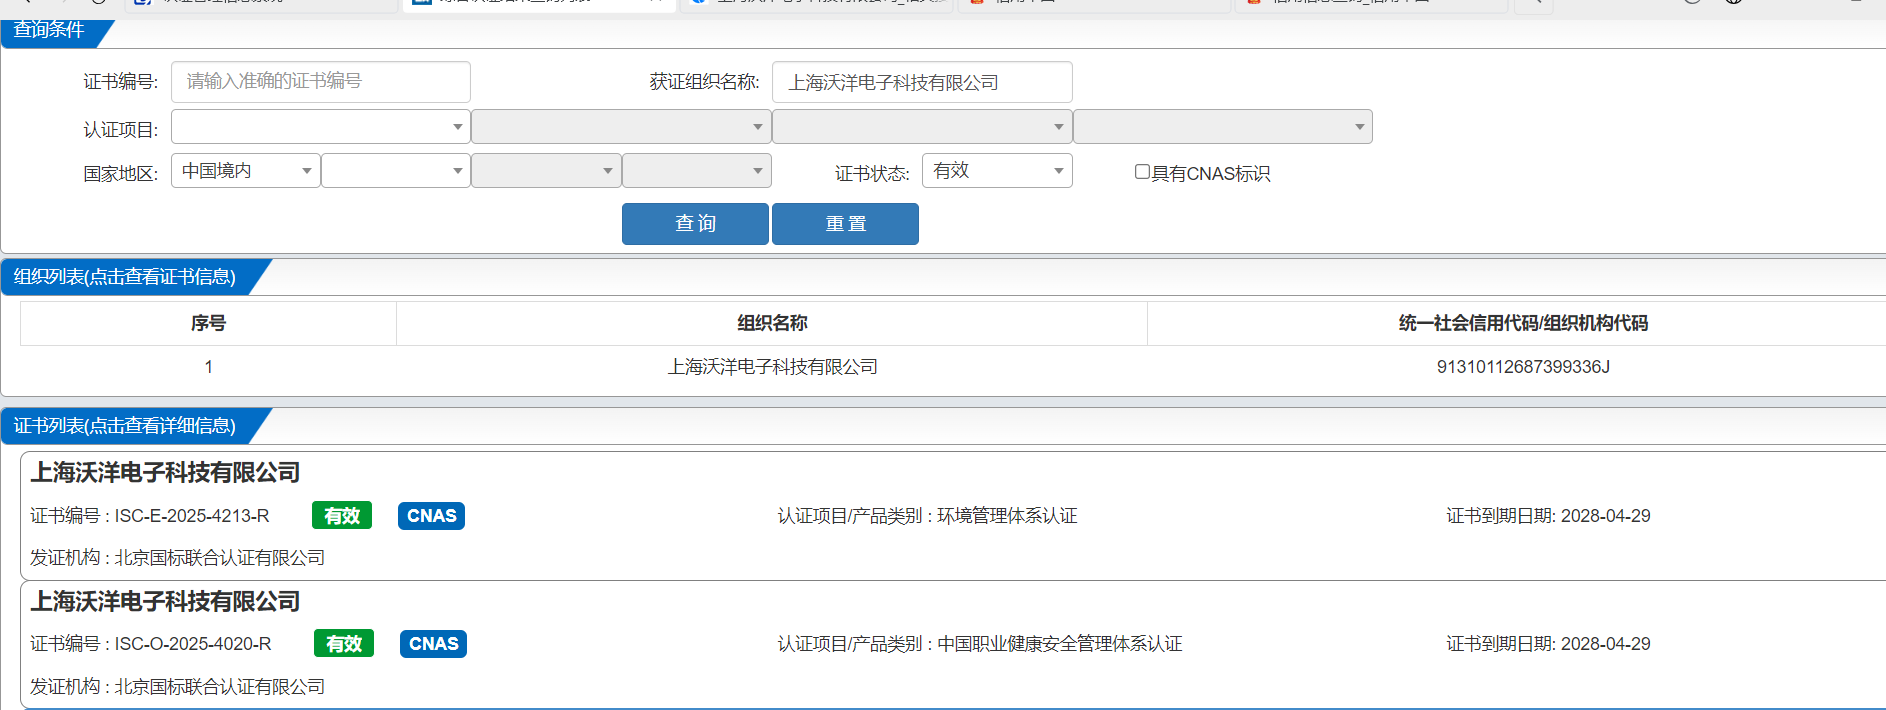Click credit code 91310112687399336J

click(x=1523, y=367)
